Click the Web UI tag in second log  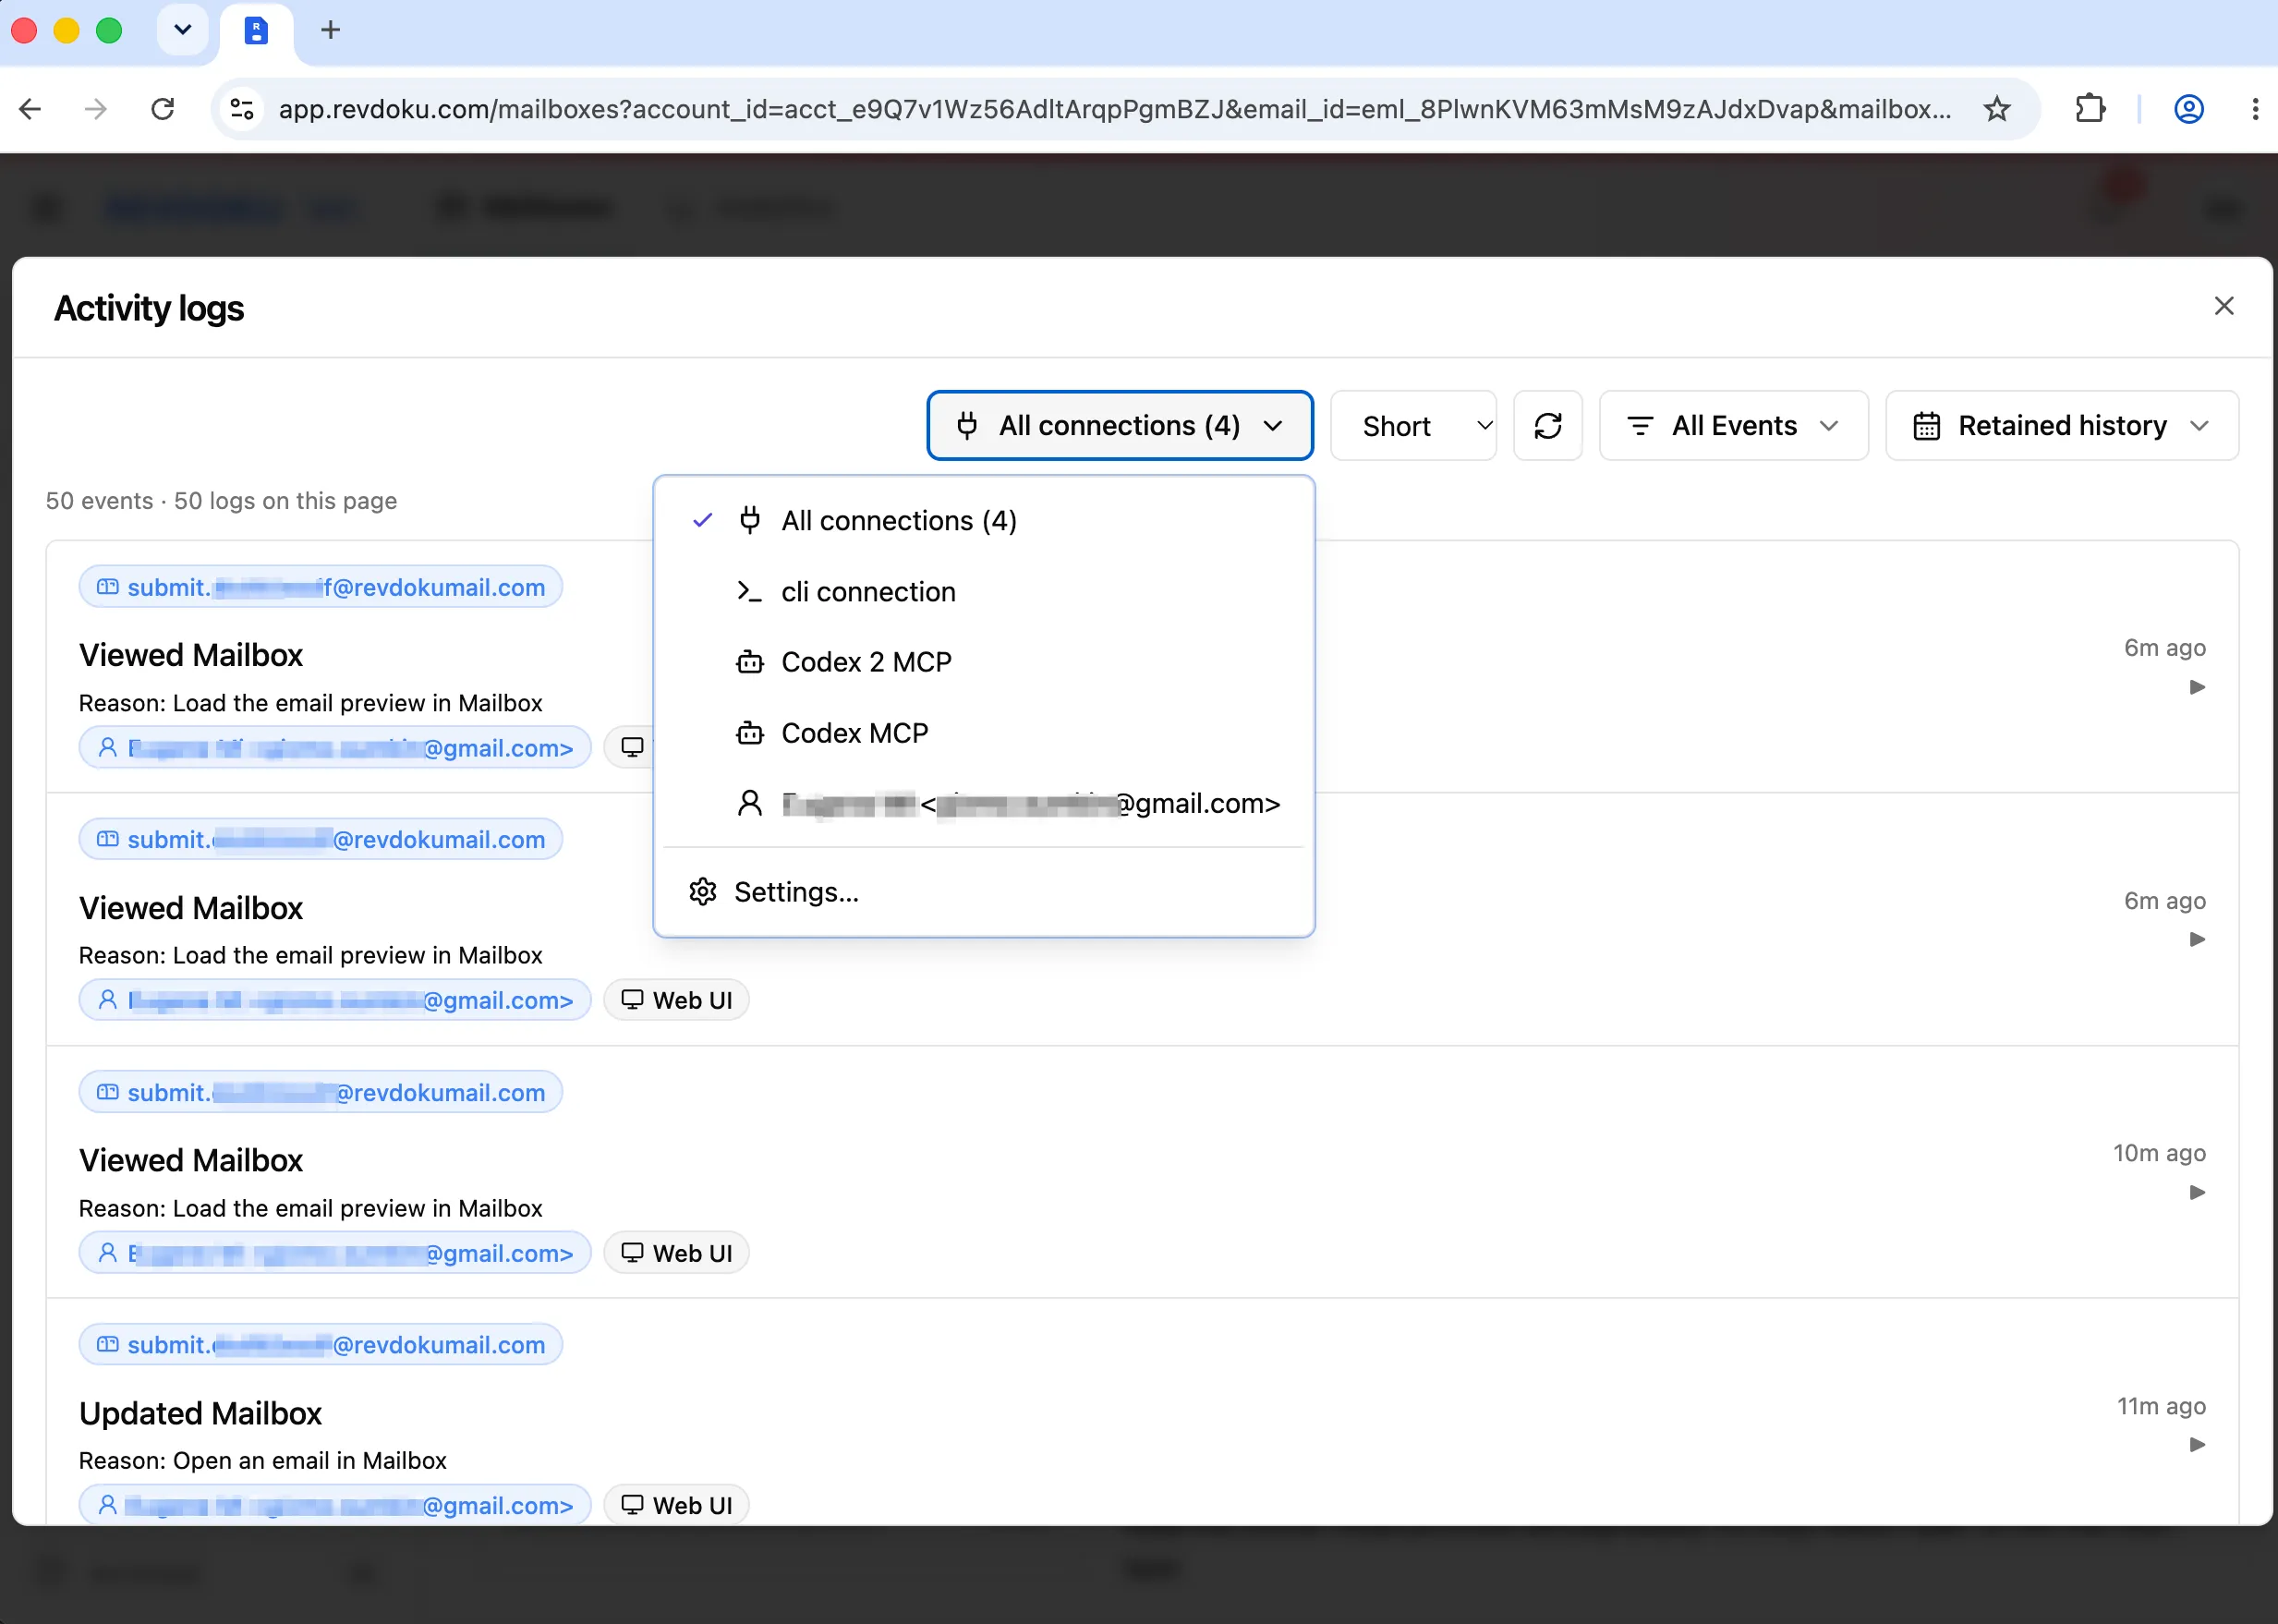(x=676, y=1000)
